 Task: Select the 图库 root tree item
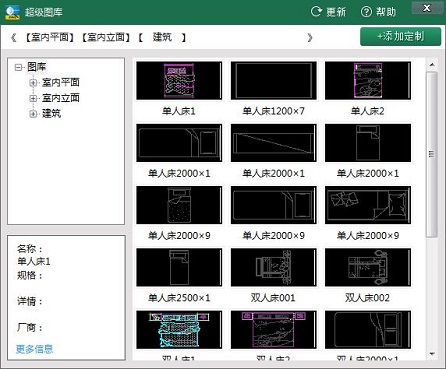point(36,67)
